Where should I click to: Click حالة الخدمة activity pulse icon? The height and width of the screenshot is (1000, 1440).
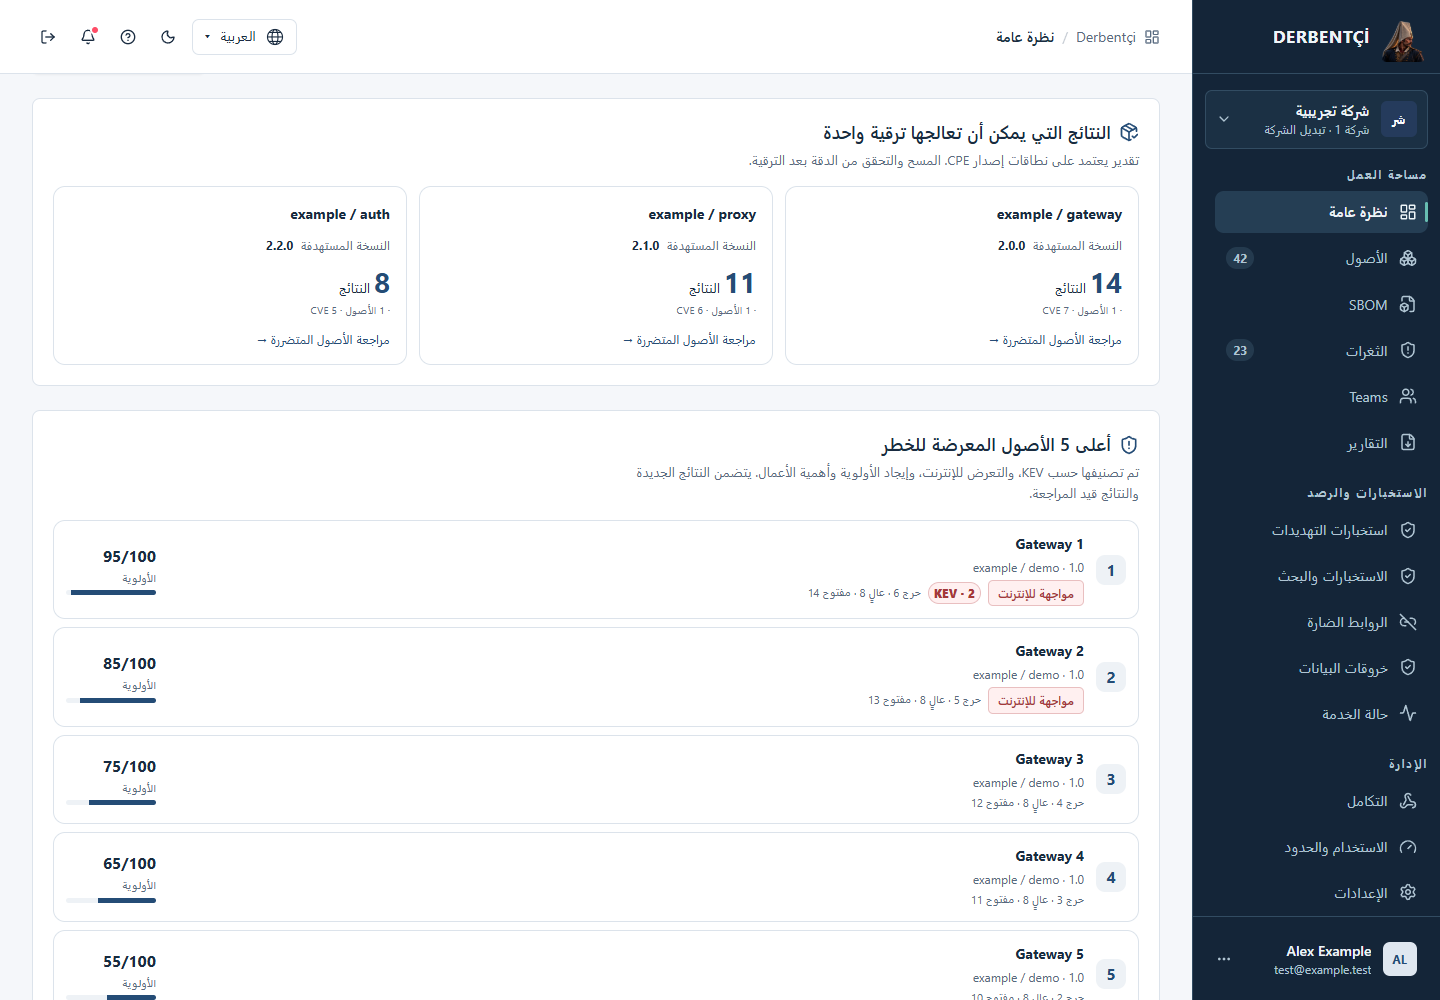pos(1408,714)
